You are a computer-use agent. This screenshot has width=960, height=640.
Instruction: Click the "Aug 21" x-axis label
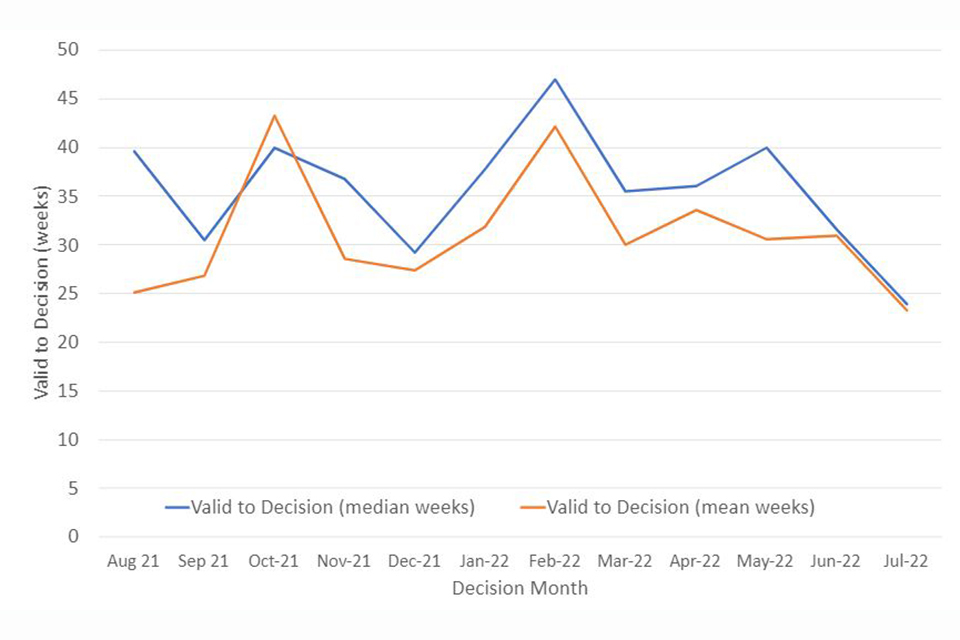133,561
